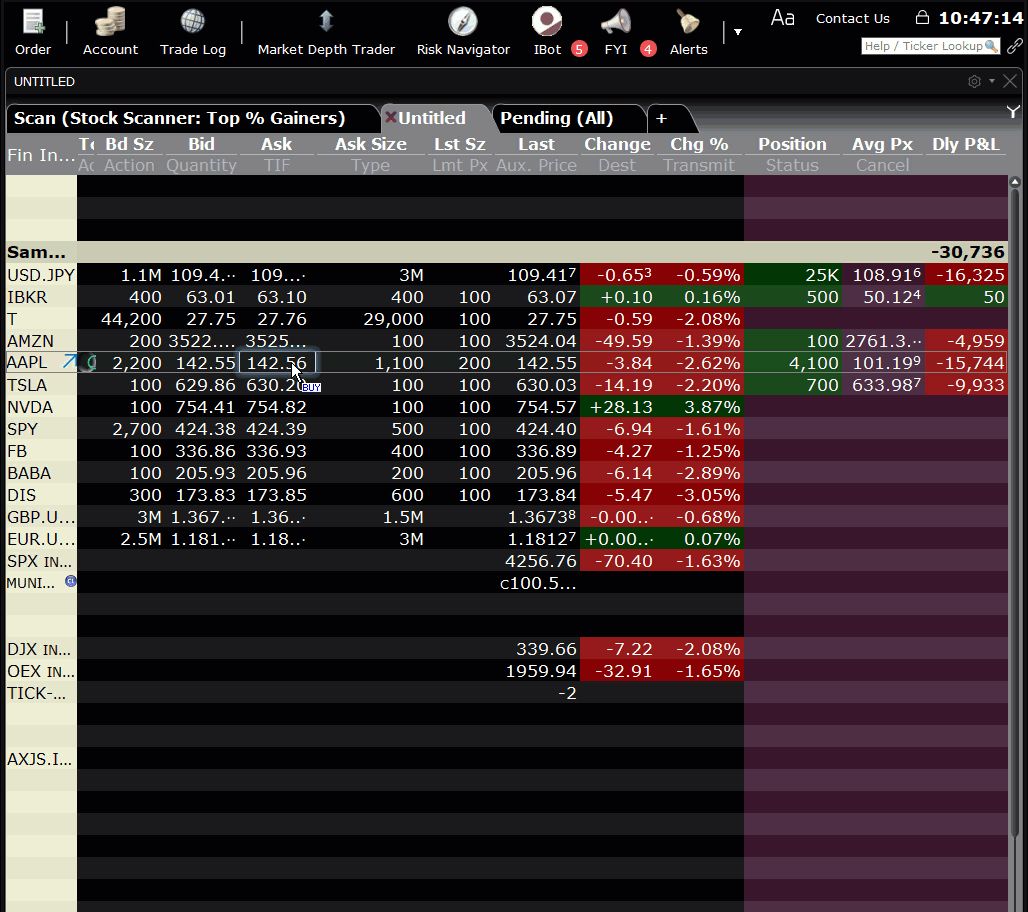Click NVDA change value +28.13
Image resolution: width=1028 pixels, height=912 pixels.
tap(620, 407)
